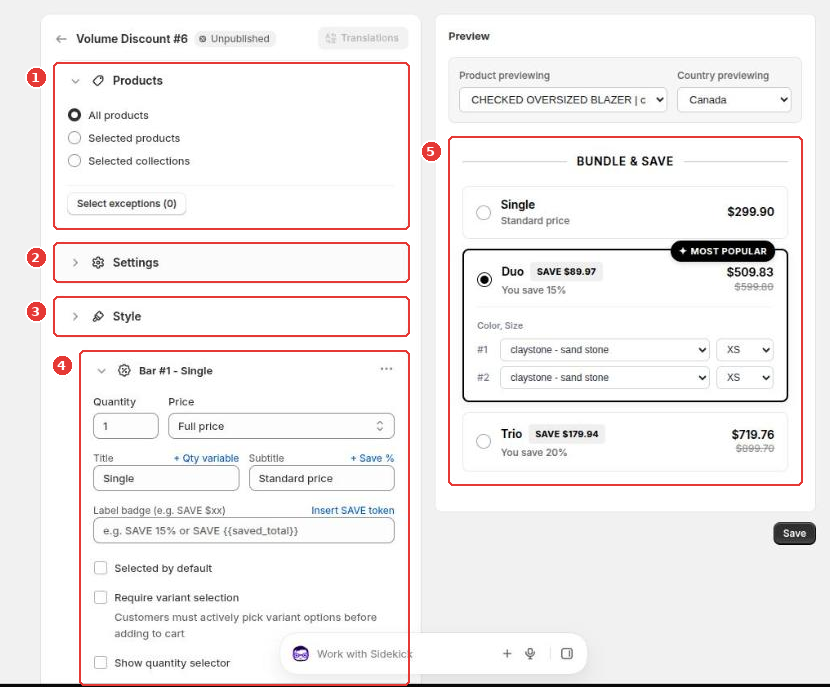The height and width of the screenshot is (687, 830).
Task: Click the + Save % link
Action: tap(372, 458)
